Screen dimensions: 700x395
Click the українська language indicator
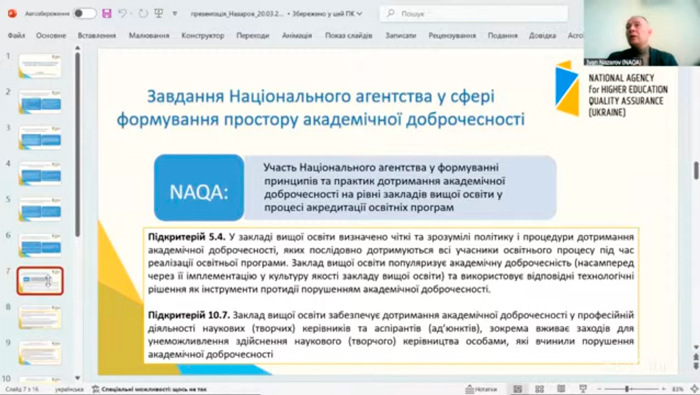tap(69, 389)
